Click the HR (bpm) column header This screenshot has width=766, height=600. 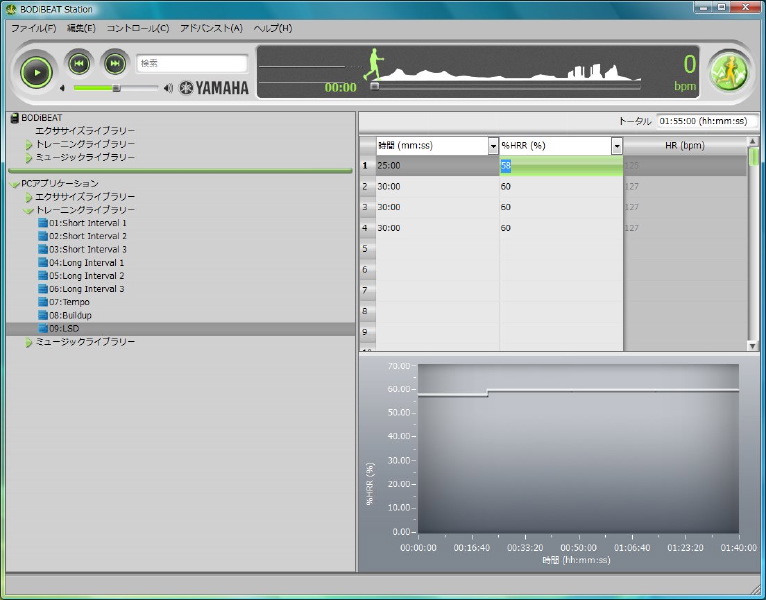pyautogui.click(x=684, y=146)
